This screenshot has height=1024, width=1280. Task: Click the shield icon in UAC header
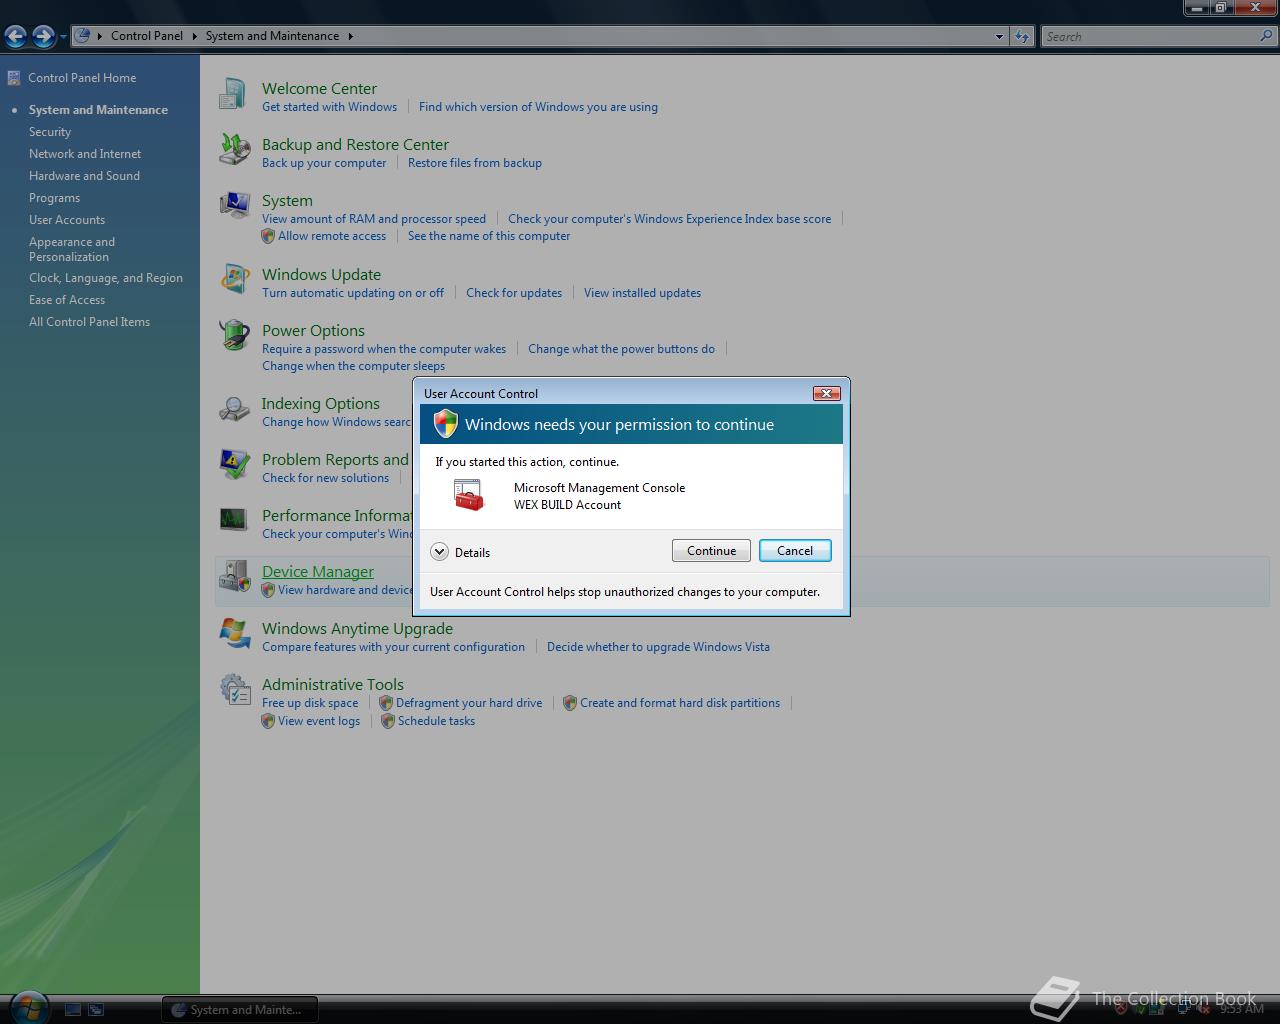[x=446, y=424]
